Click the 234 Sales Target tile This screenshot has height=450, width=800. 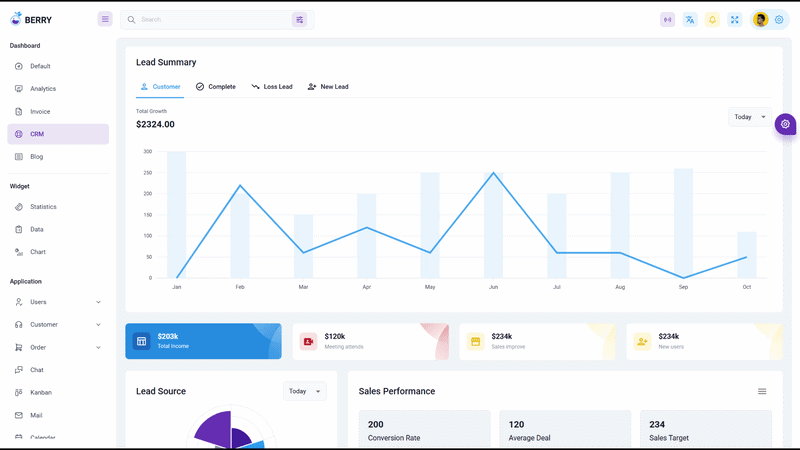(706, 430)
